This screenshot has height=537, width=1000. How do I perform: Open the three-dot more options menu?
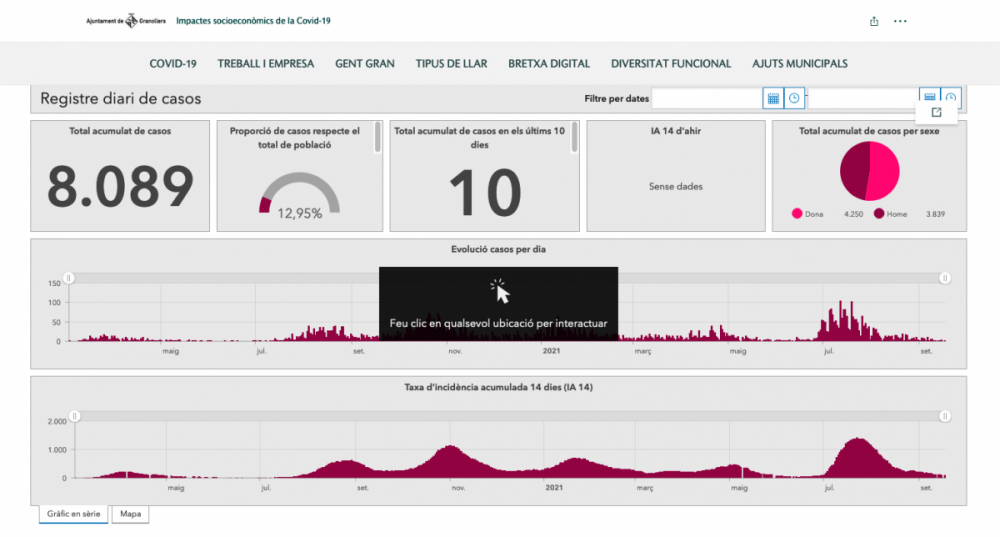point(900,21)
